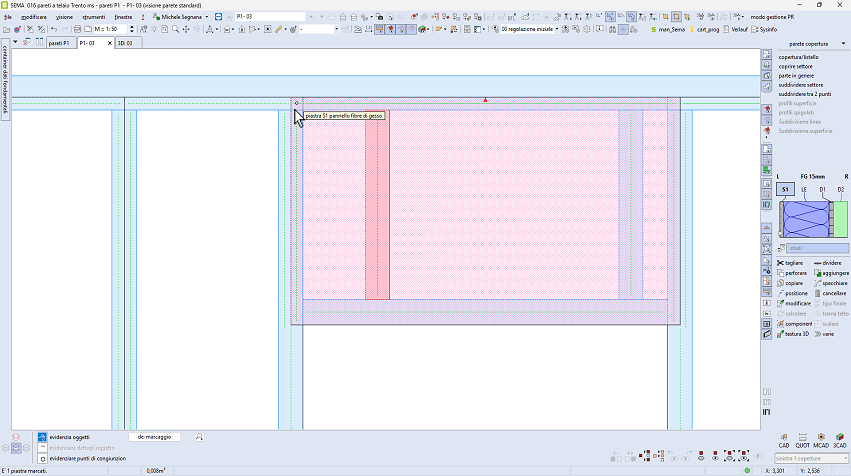Click the de-marcaggio button
The width and height of the screenshot is (851, 476).
click(154, 437)
